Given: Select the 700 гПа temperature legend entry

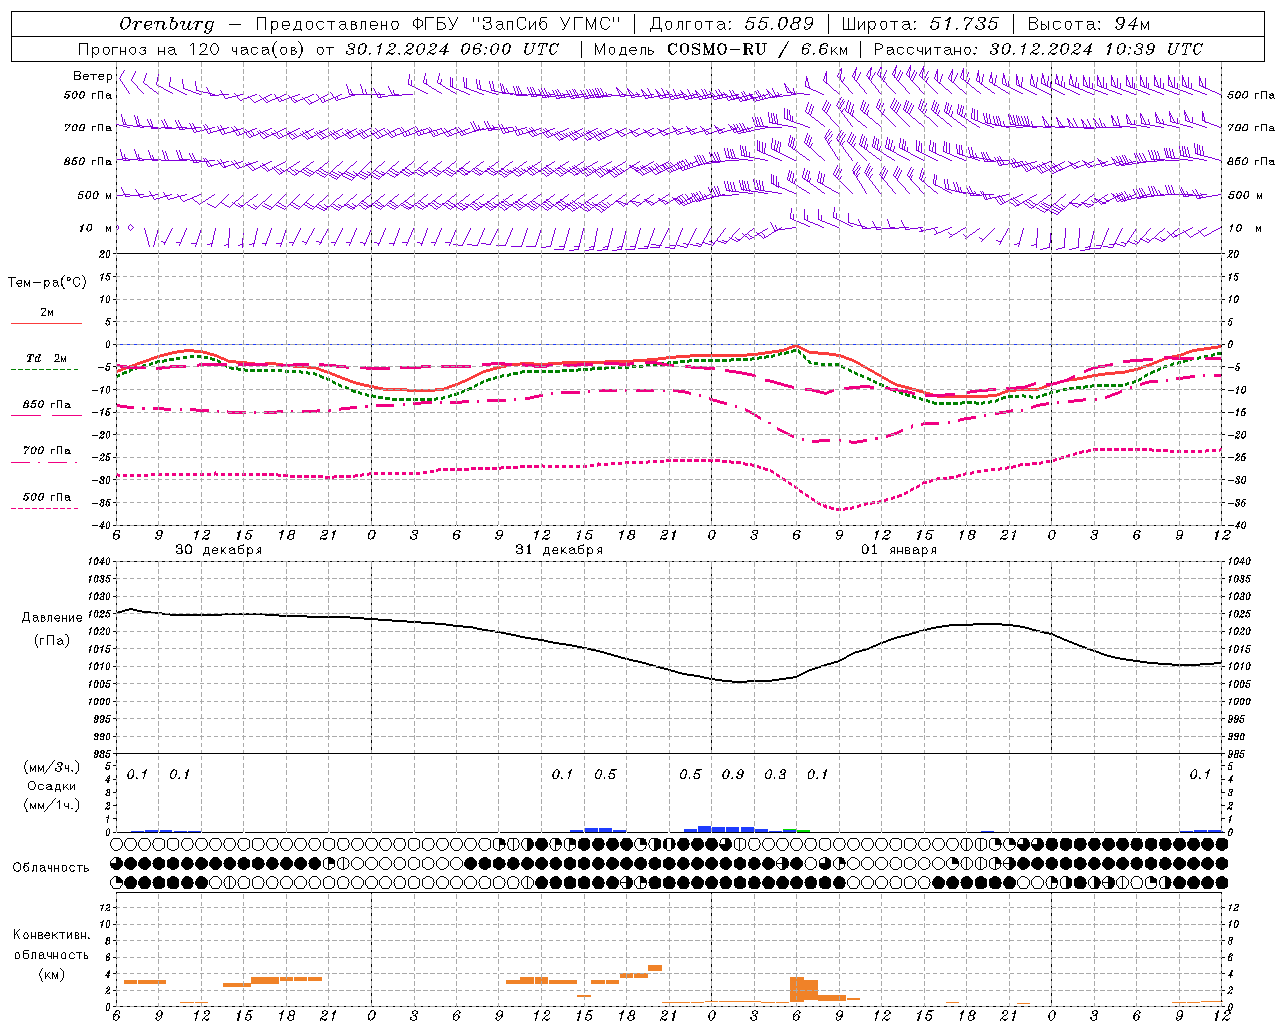Looking at the screenshot, I should (47, 451).
